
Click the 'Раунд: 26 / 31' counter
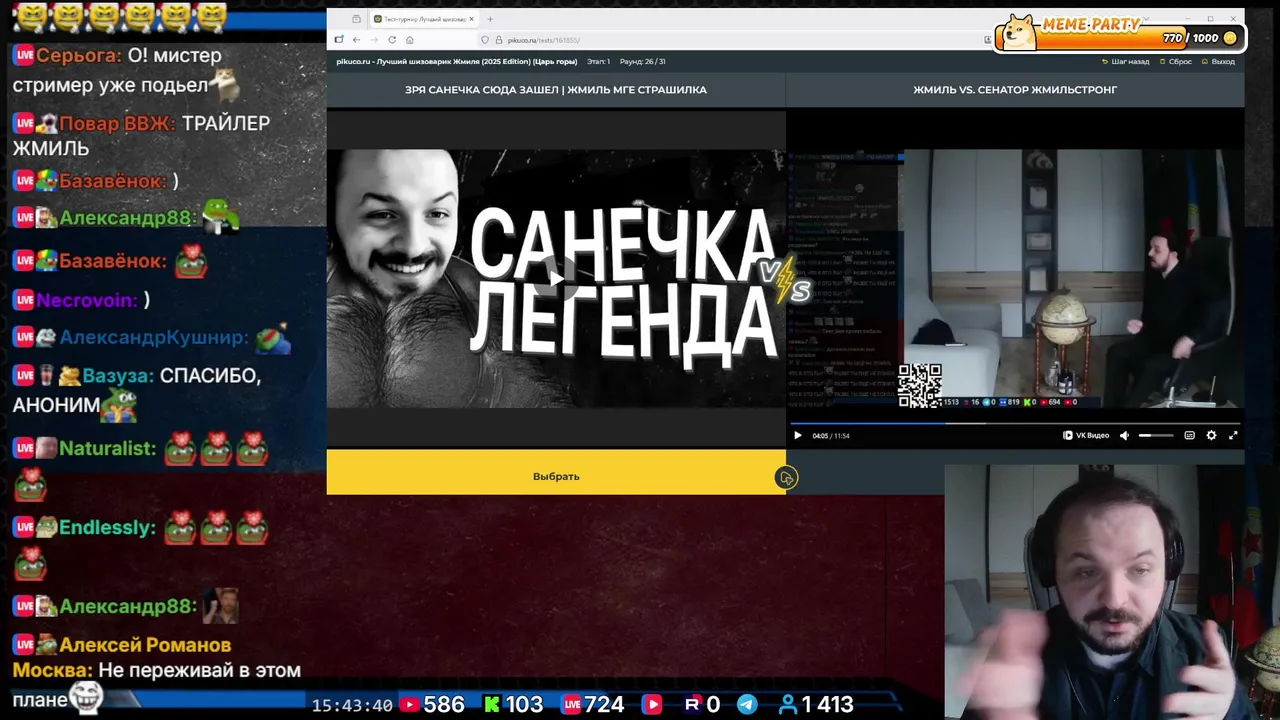coord(642,61)
